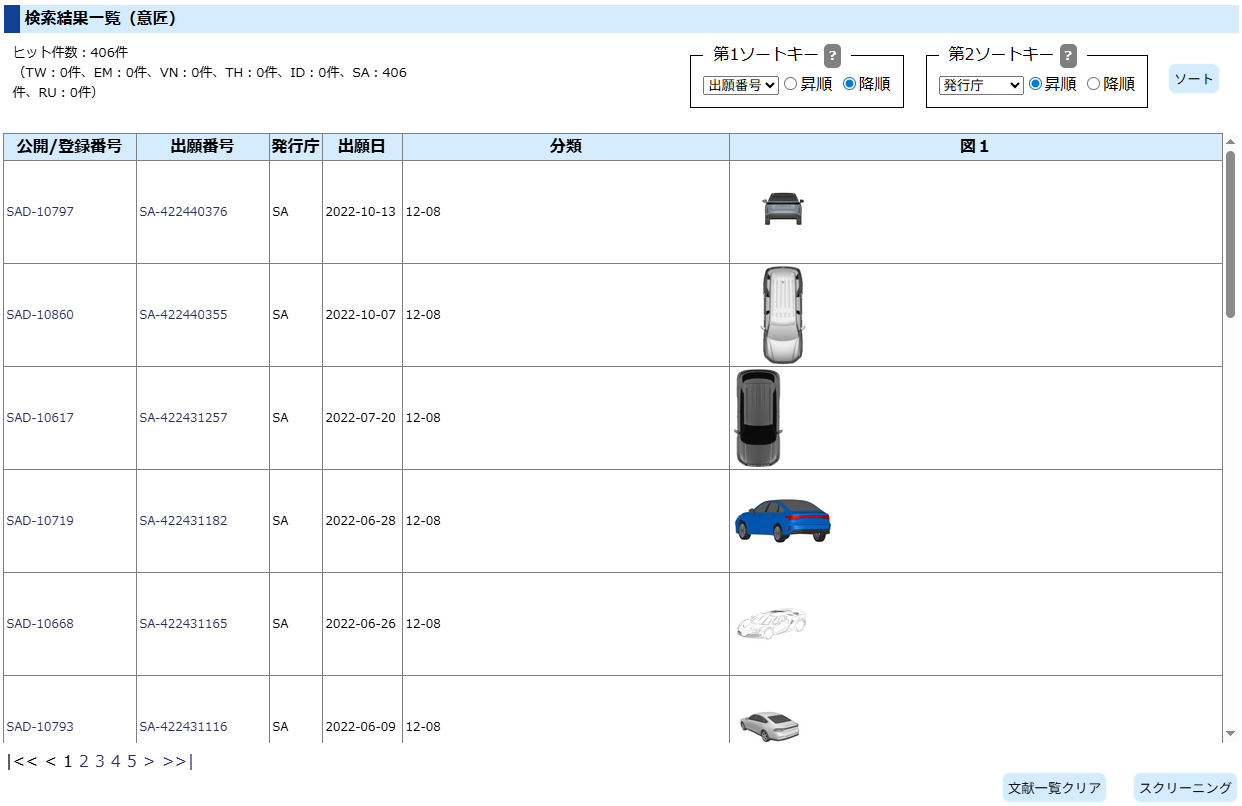Click the 文献一覧クリア button
The height and width of the screenshot is (806, 1242).
1054,788
